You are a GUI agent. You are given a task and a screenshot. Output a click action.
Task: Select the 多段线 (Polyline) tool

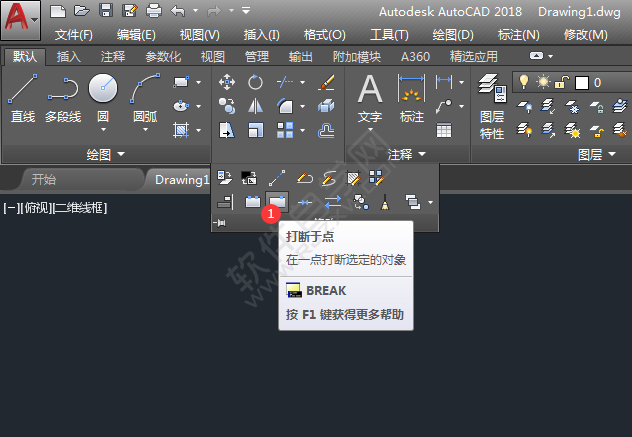click(62, 98)
